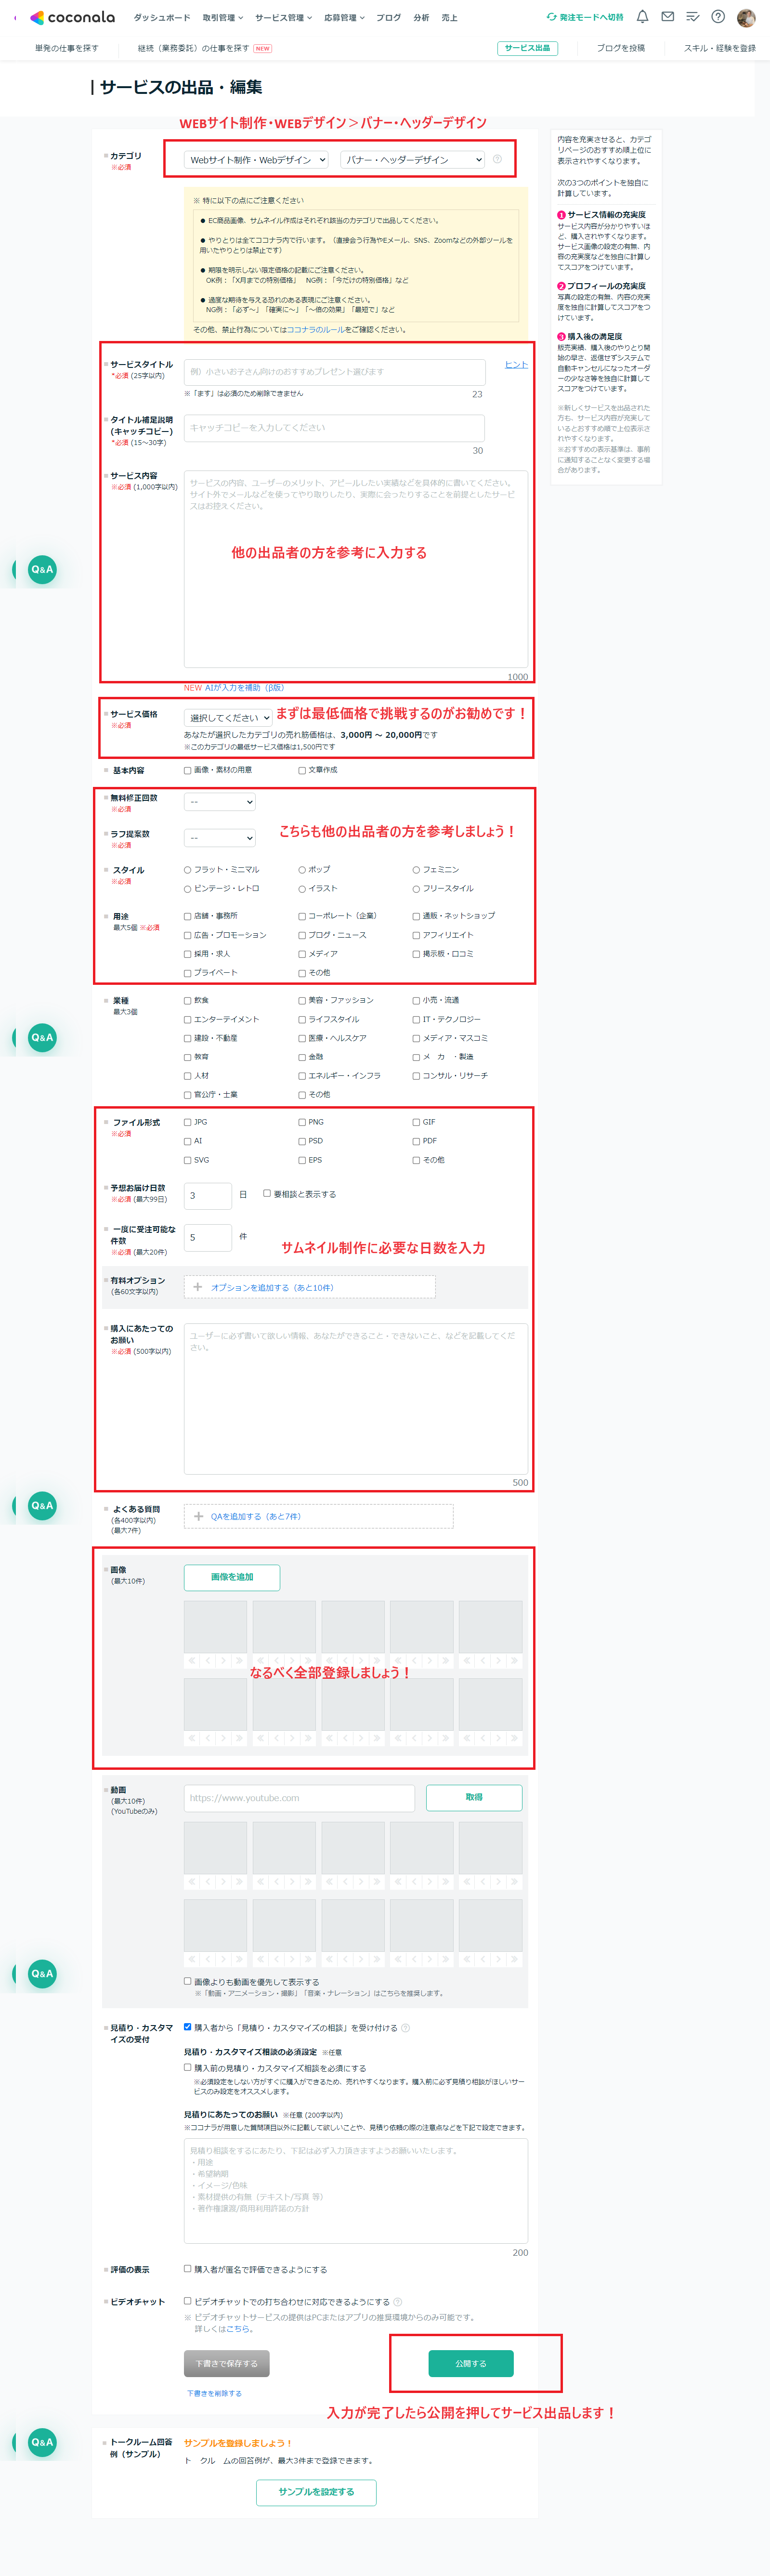
Task: Check 店舗・事務所 under 用途
Action: pos(187,916)
